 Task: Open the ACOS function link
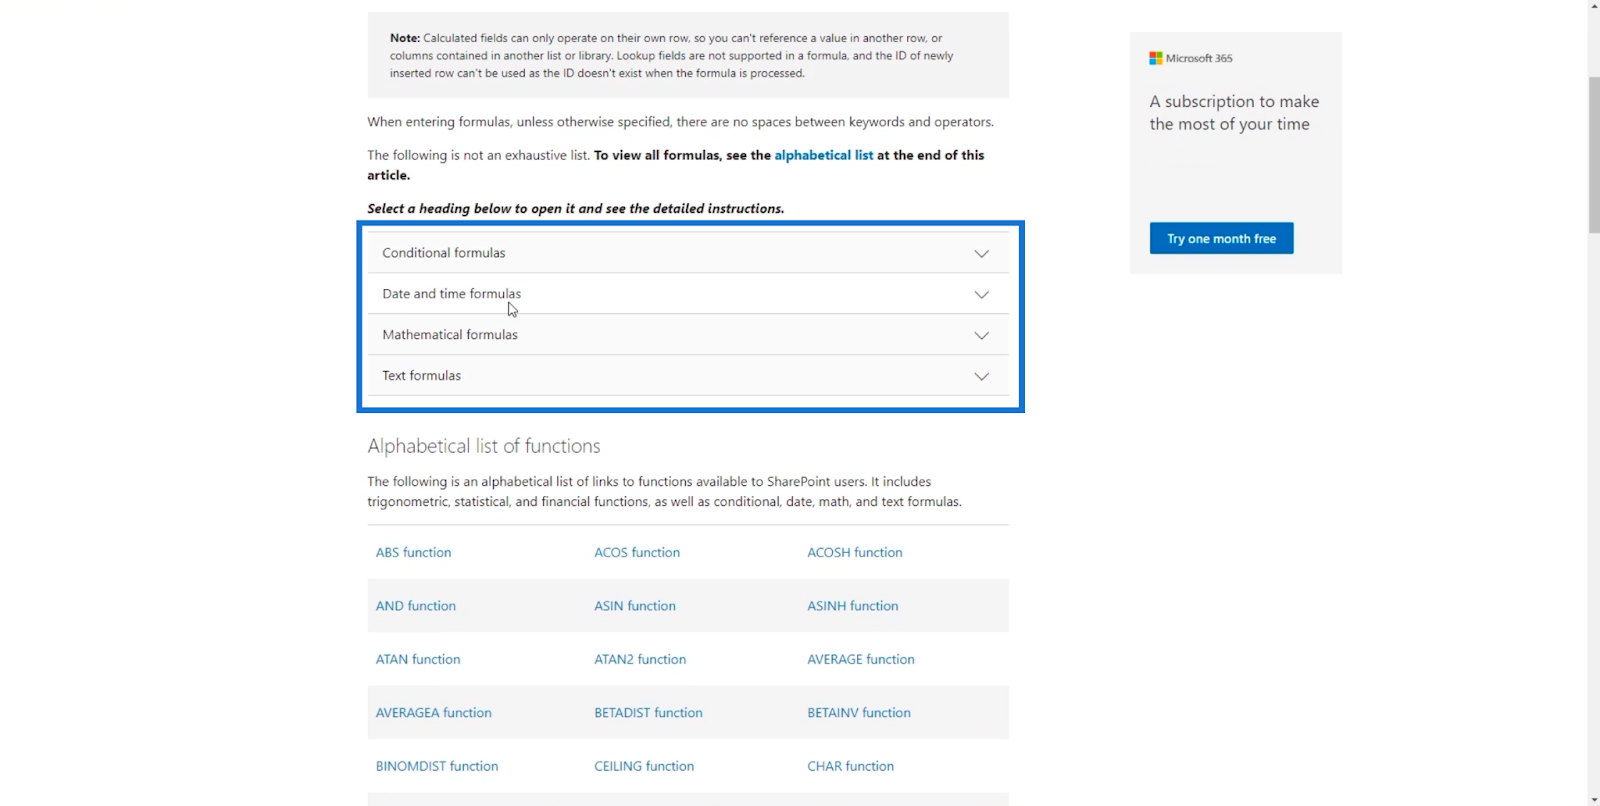point(637,552)
